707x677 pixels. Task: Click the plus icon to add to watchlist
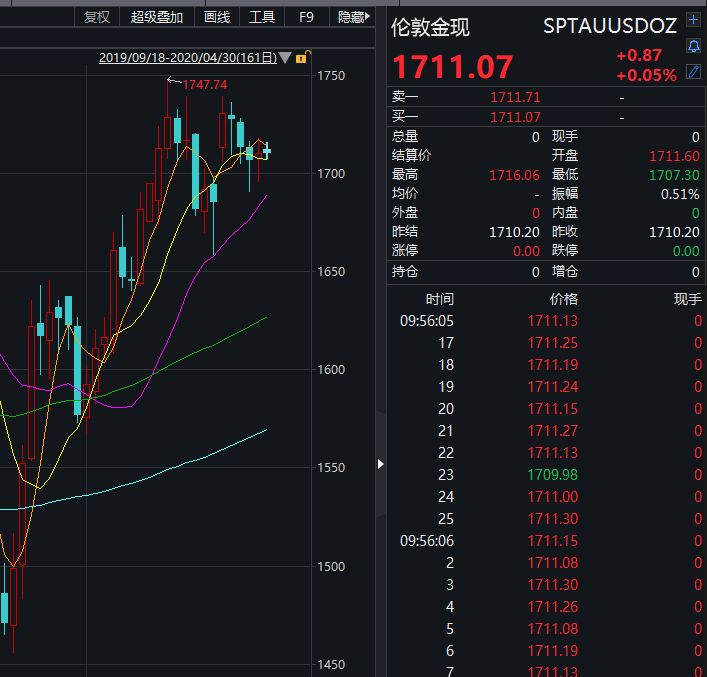[694, 21]
